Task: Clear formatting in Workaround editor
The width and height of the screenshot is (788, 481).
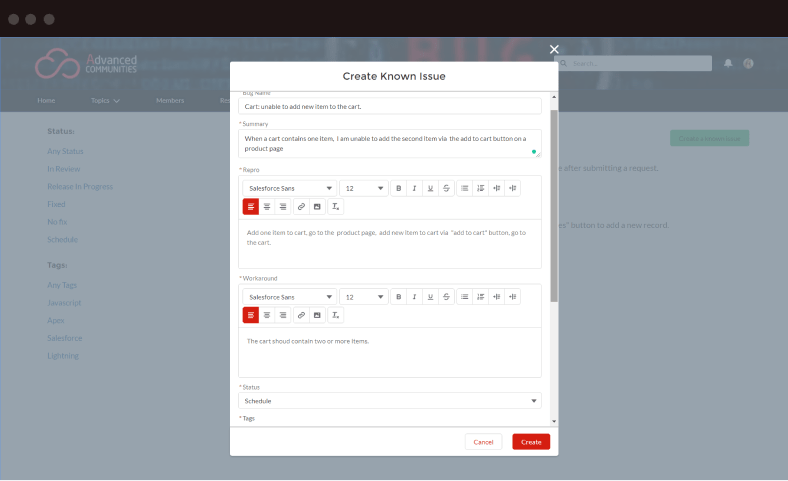Action: click(x=335, y=315)
